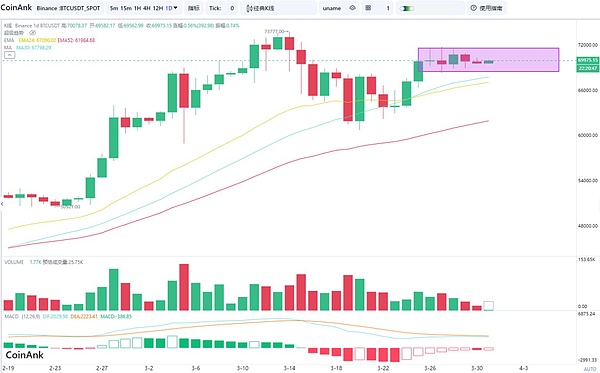Click the AUTO scale button at bottom right
The image size is (600, 373).
point(590,369)
